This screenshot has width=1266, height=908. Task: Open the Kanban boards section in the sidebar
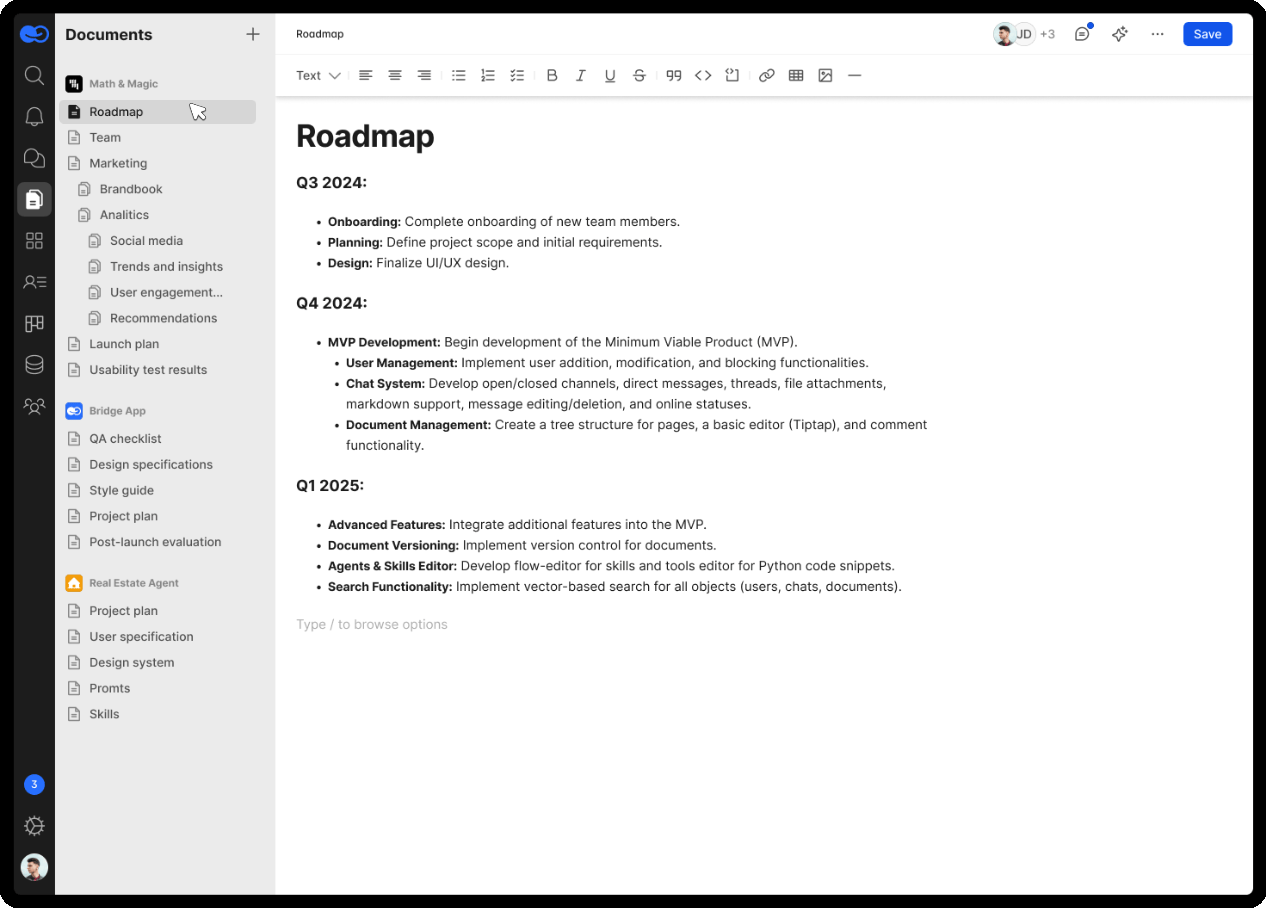click(34, 323)
